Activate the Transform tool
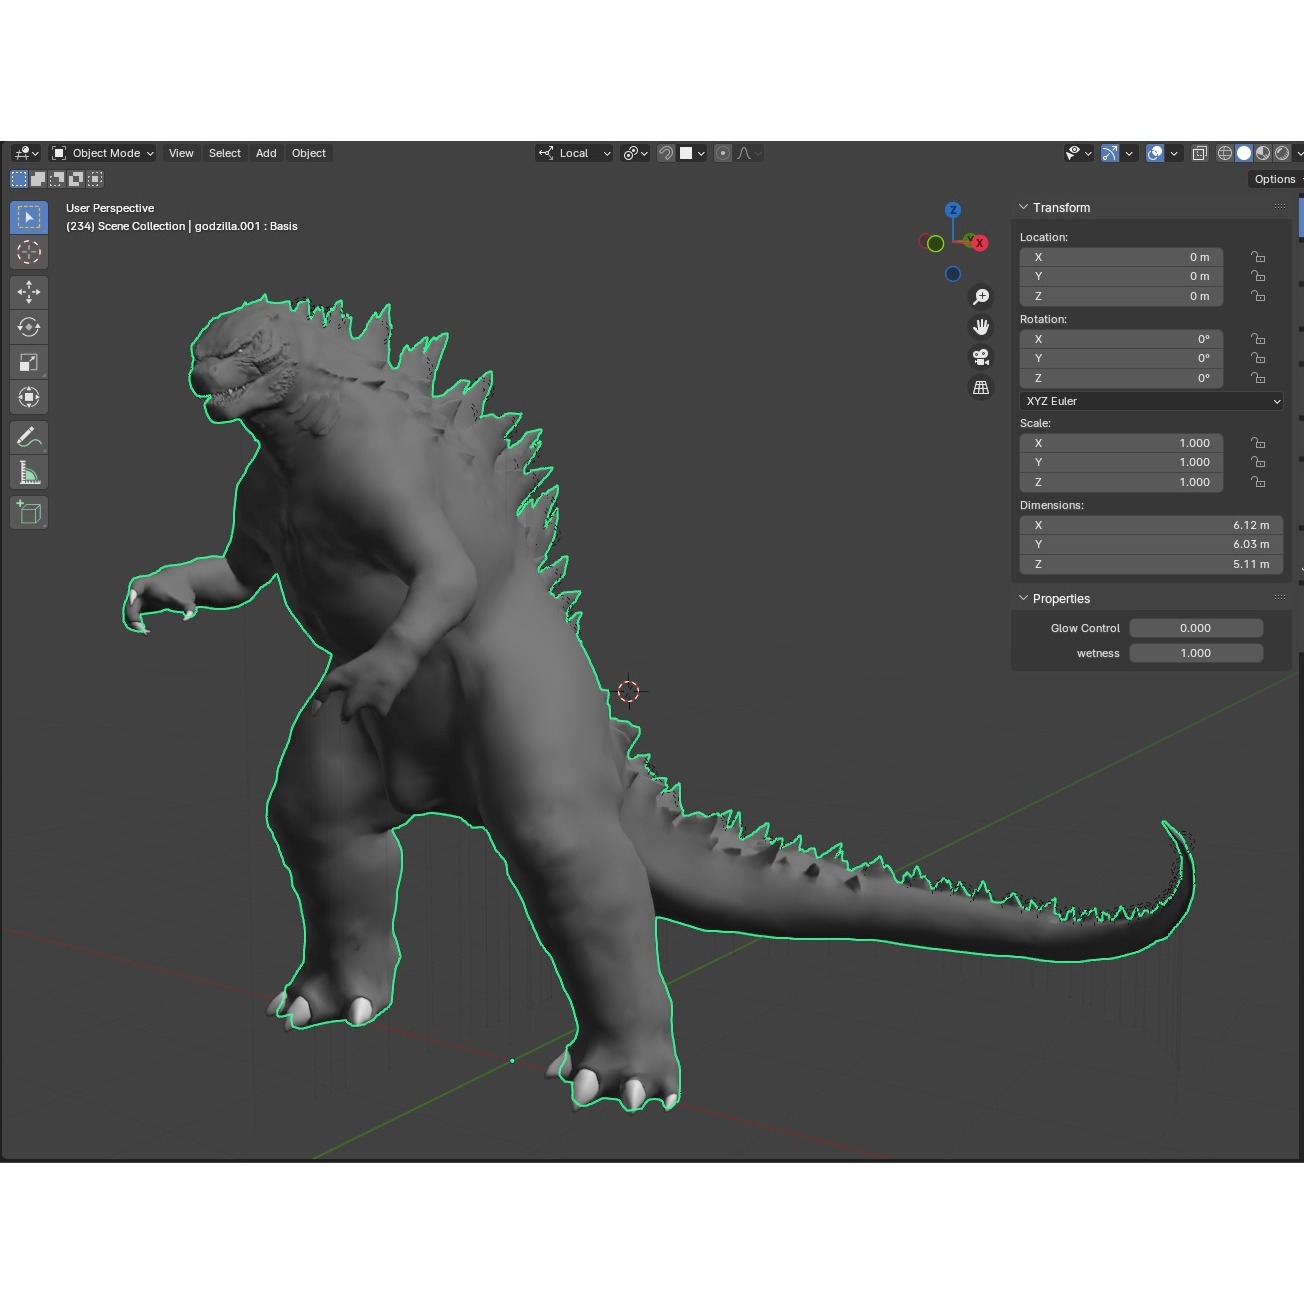This screenshot has width=1304, height=1304. [x=29, y=397]
